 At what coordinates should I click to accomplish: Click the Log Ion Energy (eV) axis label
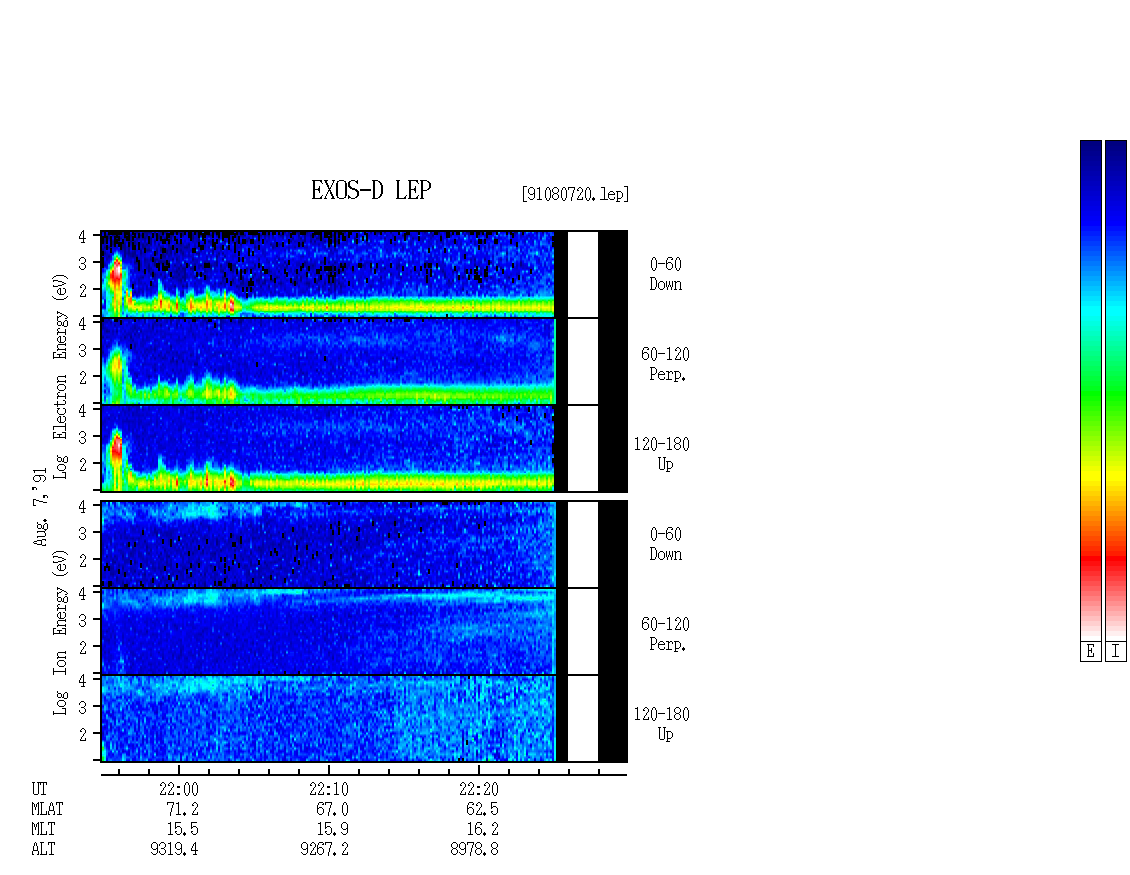(61, 633)
